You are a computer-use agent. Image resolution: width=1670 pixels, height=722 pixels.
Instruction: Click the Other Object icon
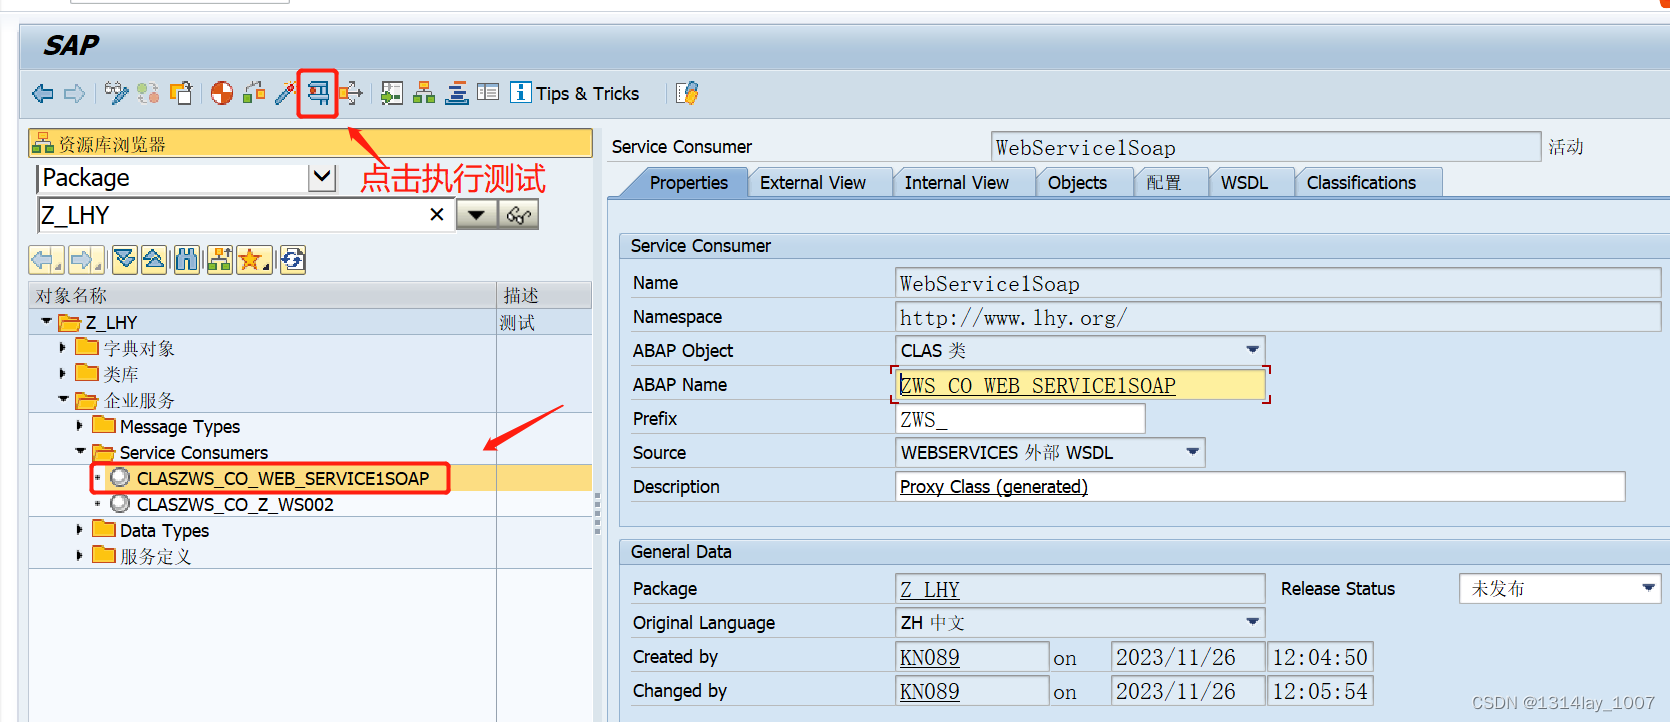point(181,94)
